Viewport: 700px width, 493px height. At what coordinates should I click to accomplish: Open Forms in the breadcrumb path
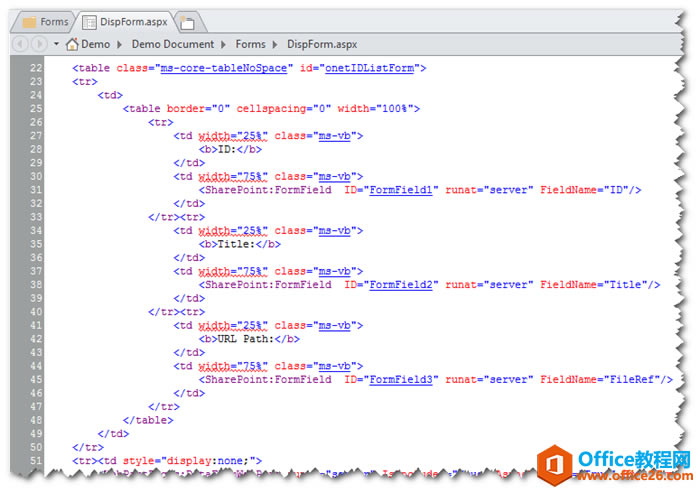click(x=250, y=44)
